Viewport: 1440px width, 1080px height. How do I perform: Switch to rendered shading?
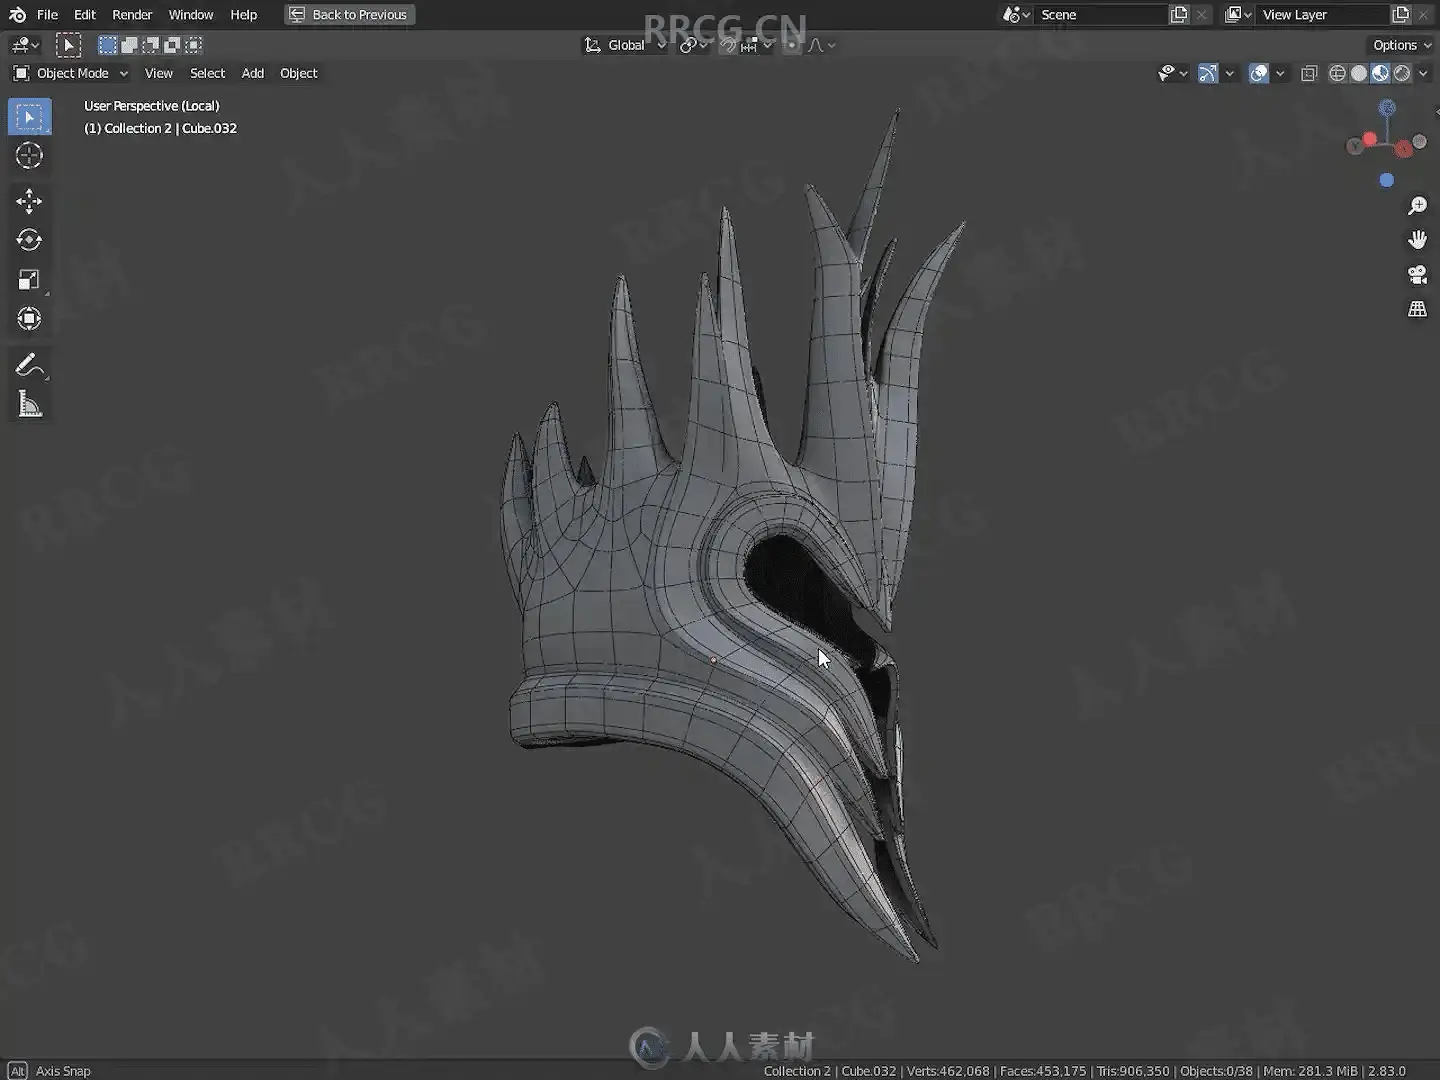[x=1402, y=73]
